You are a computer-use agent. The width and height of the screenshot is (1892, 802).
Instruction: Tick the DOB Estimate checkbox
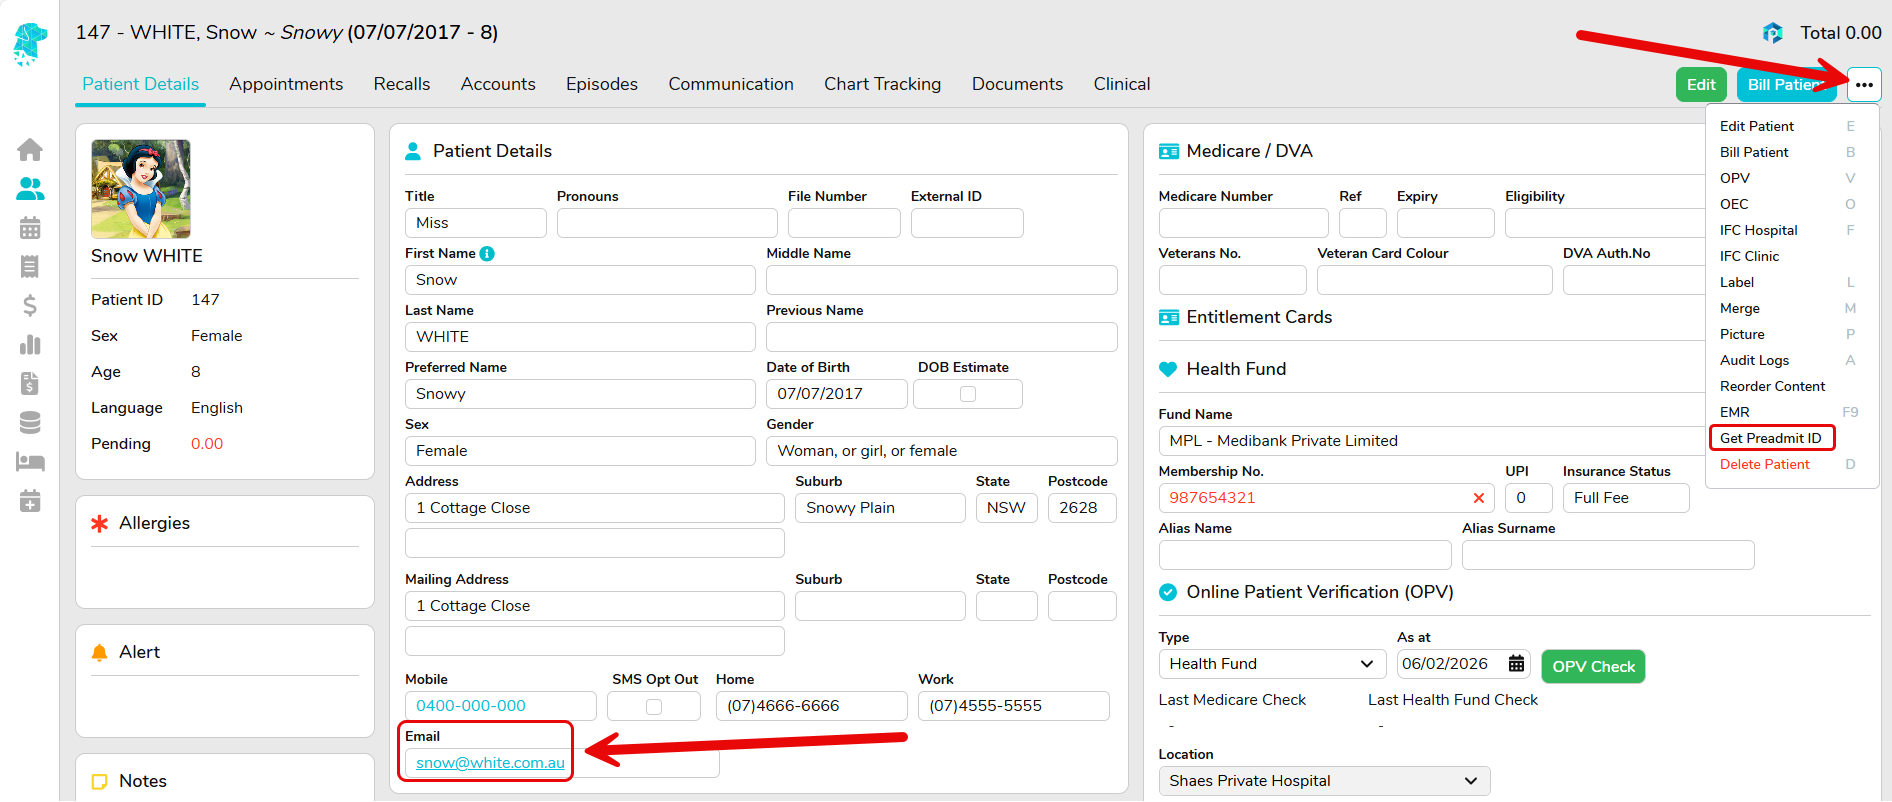[x=967, y=394]
